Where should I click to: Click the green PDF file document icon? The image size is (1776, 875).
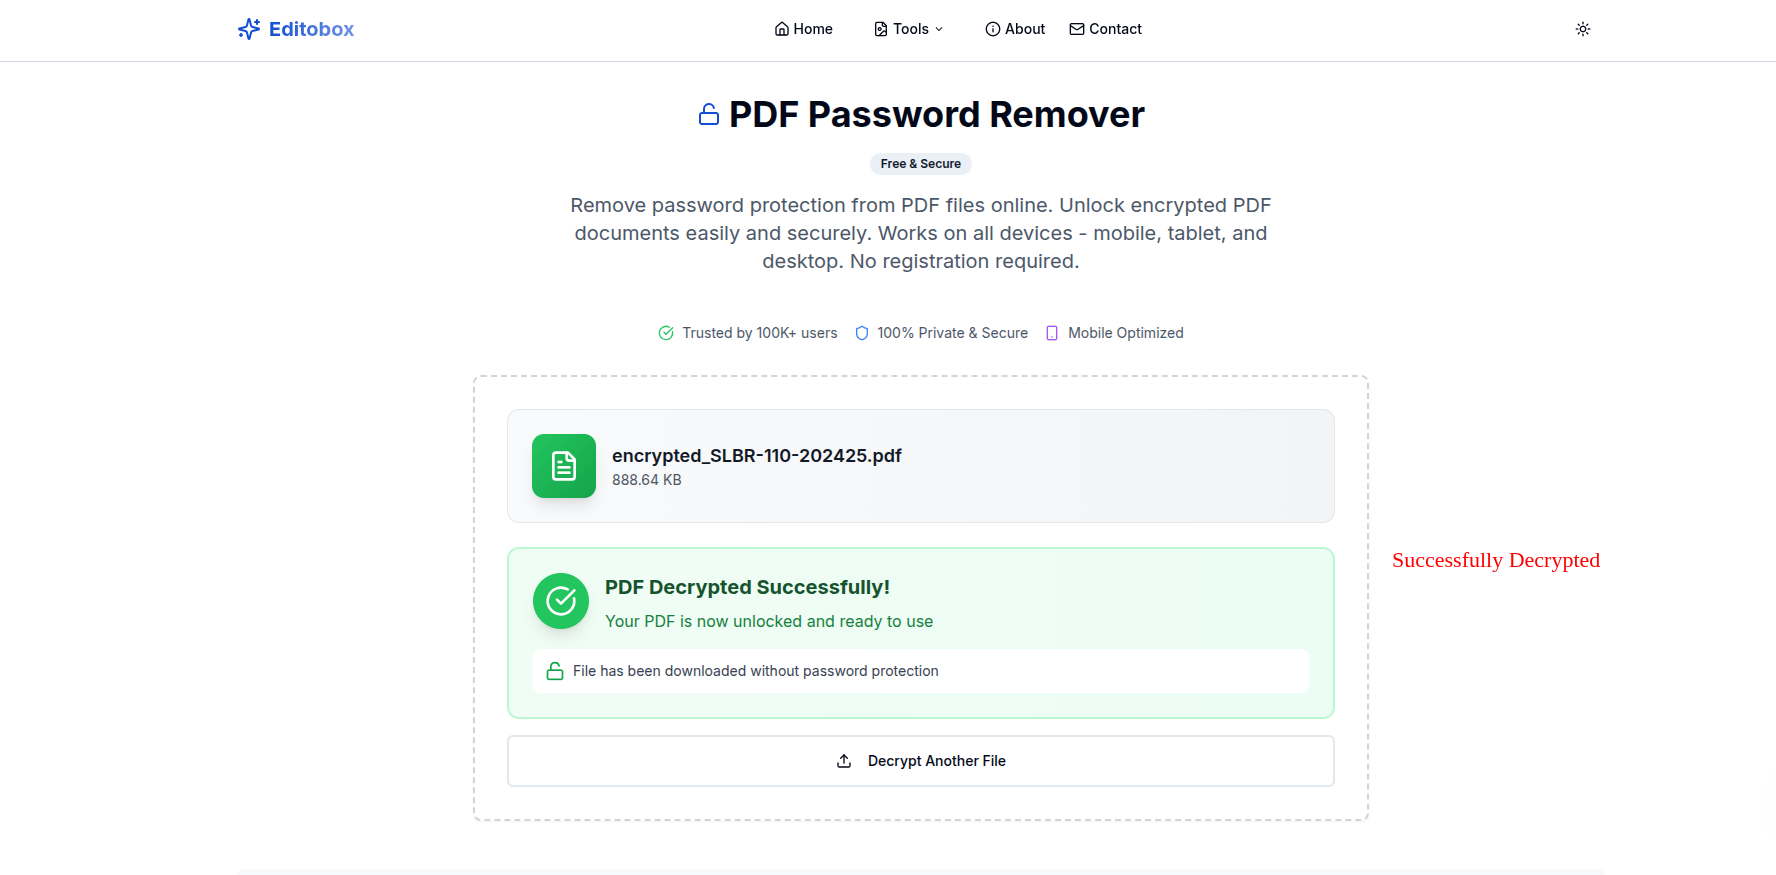564,466
